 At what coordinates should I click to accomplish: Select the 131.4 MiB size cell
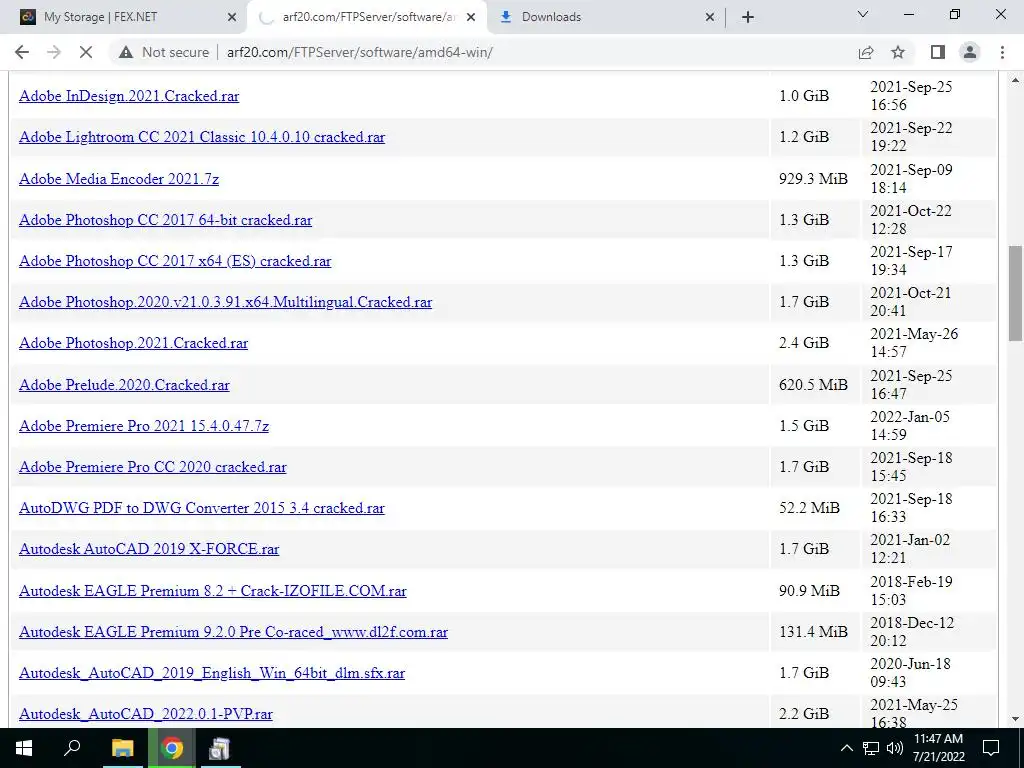[x=813, y=632]
